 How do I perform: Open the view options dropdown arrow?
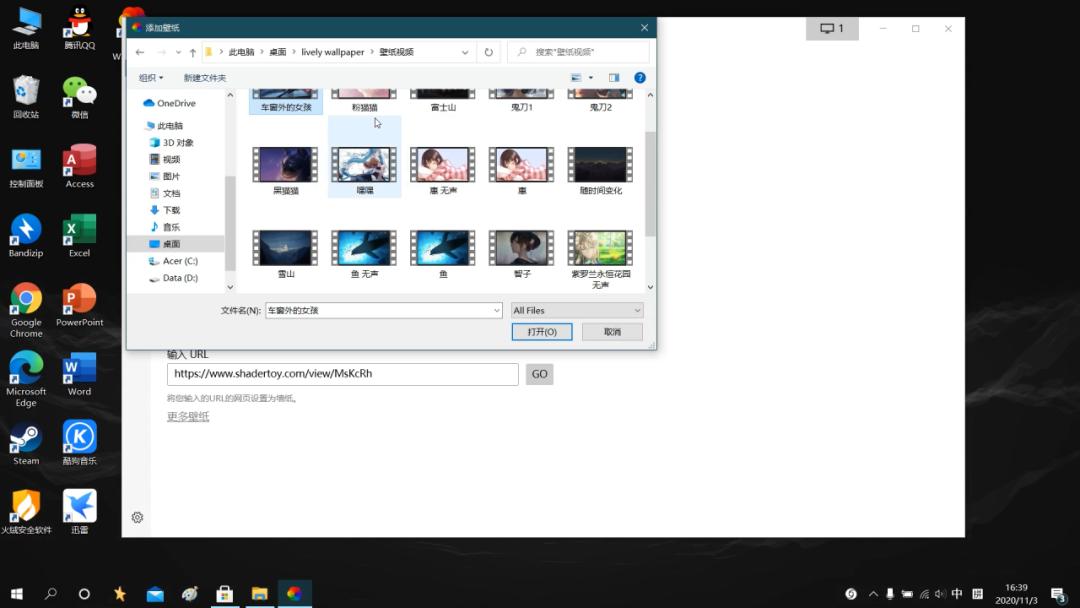coord(590,78)
